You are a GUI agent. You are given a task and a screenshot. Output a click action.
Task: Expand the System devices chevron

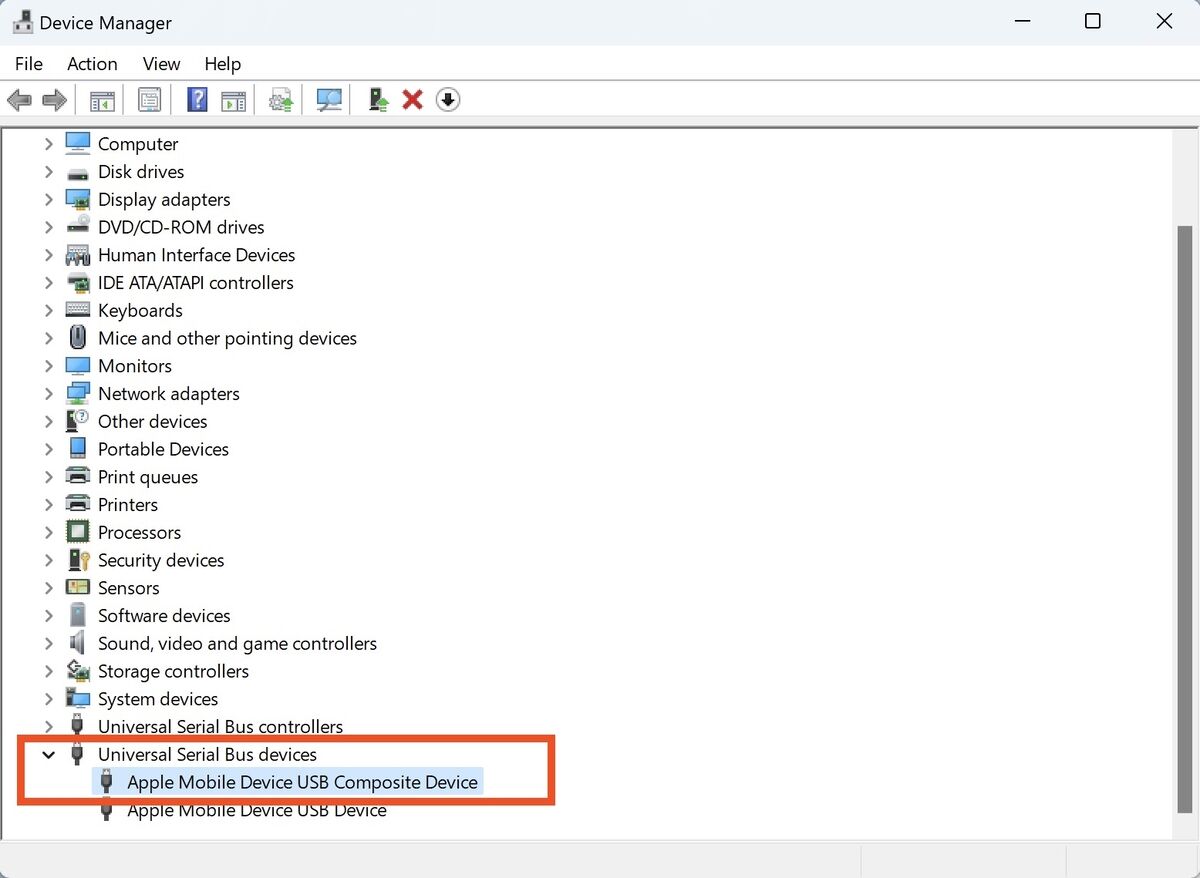click(x=48, y=699)
